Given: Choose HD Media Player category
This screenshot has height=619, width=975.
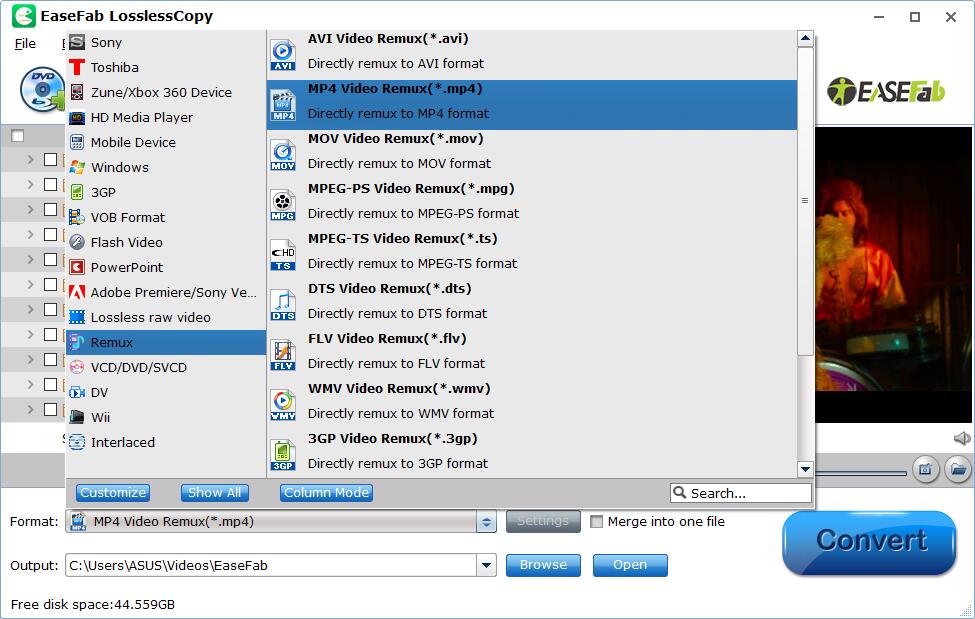Looking at the screenshot, I should click(166, 117).
